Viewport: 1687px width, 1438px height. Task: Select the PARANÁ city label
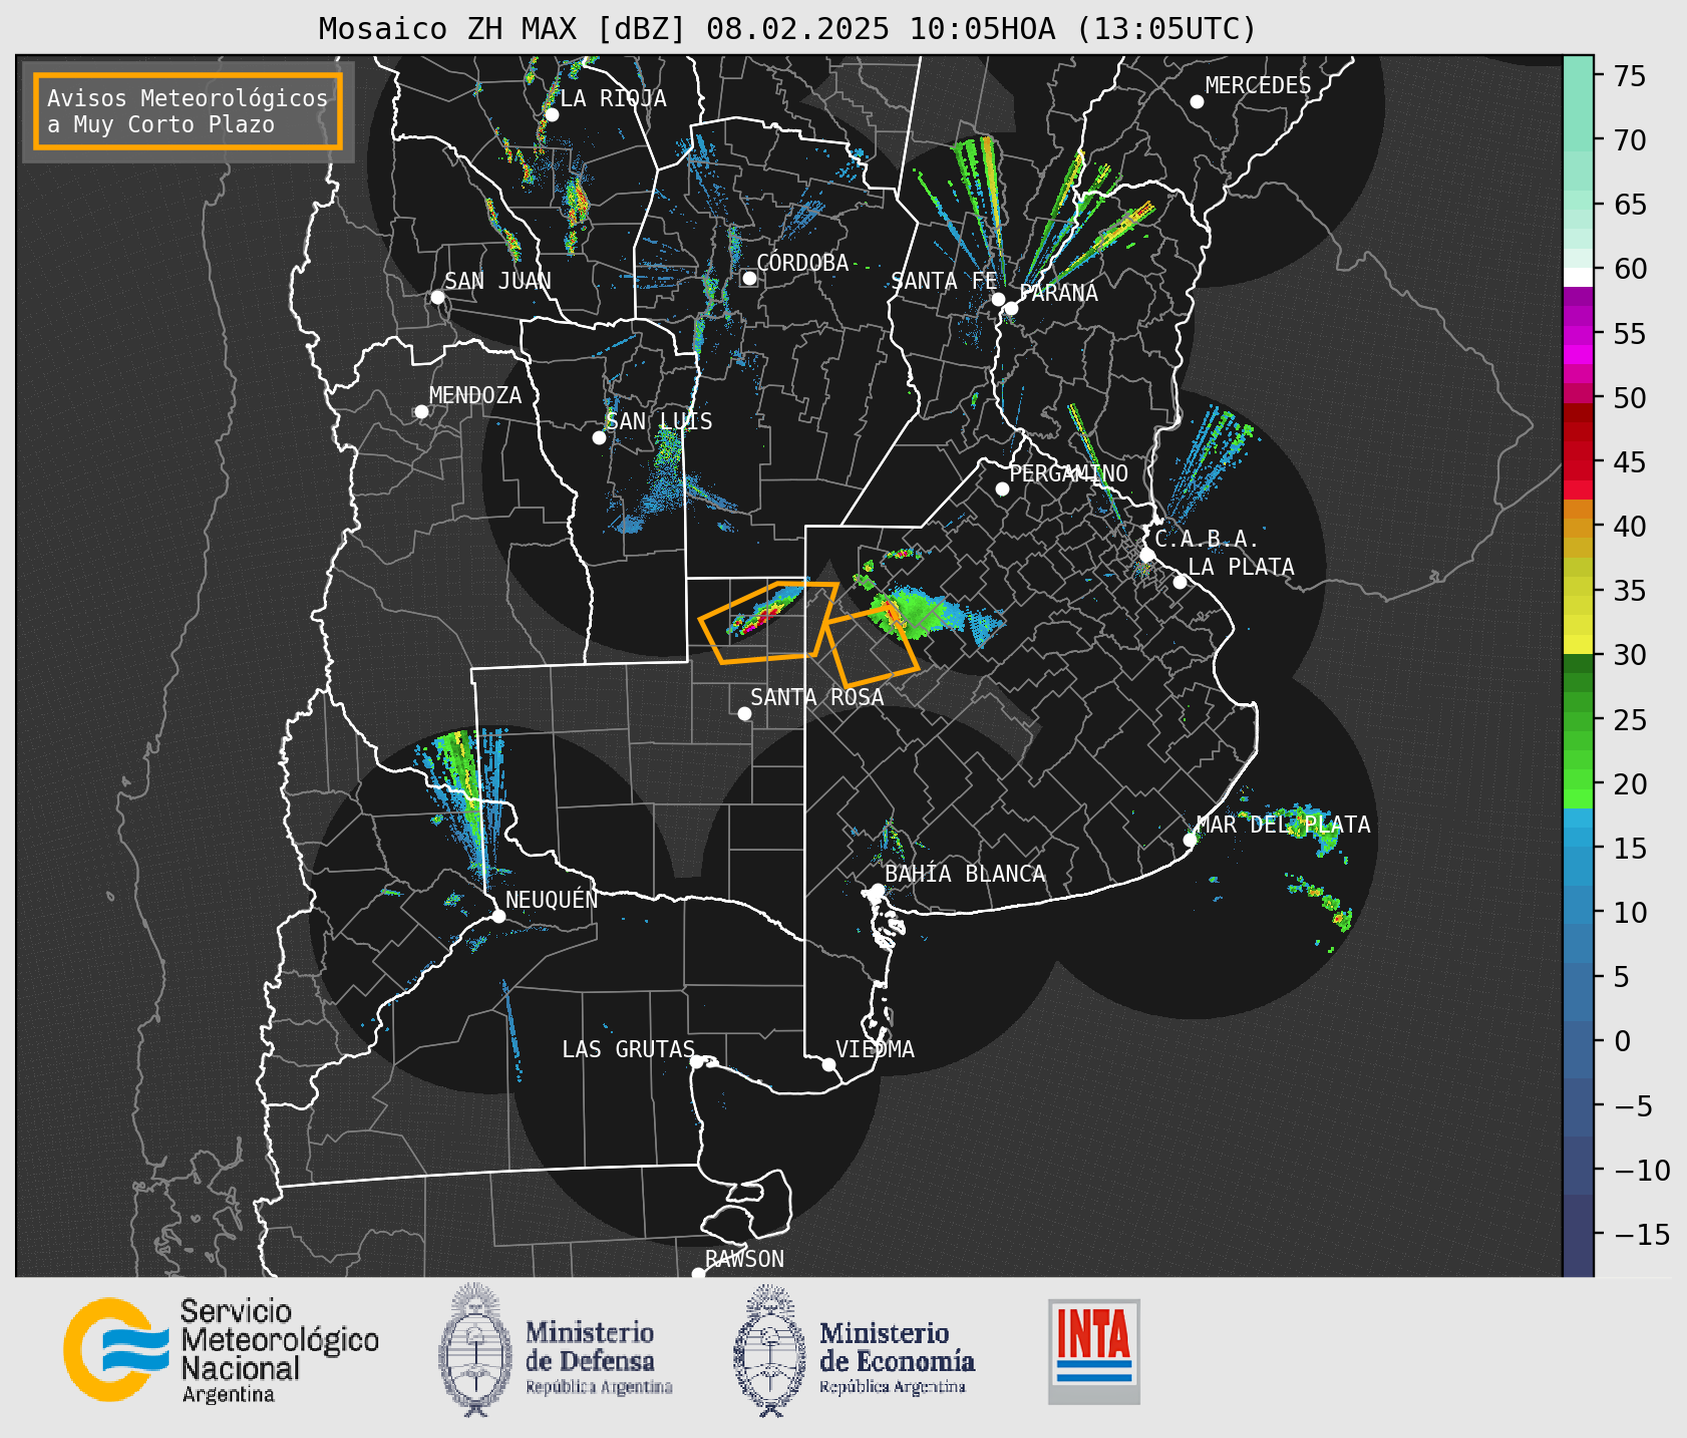(1058, 293)
